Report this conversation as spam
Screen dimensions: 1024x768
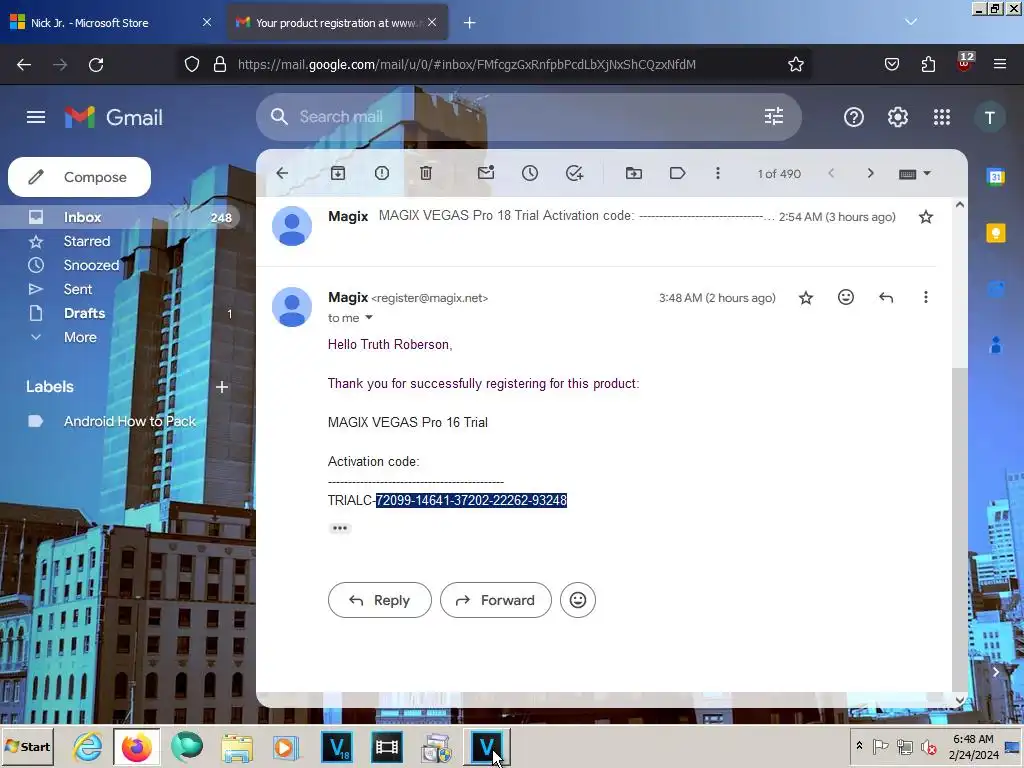tap(382, 173)
